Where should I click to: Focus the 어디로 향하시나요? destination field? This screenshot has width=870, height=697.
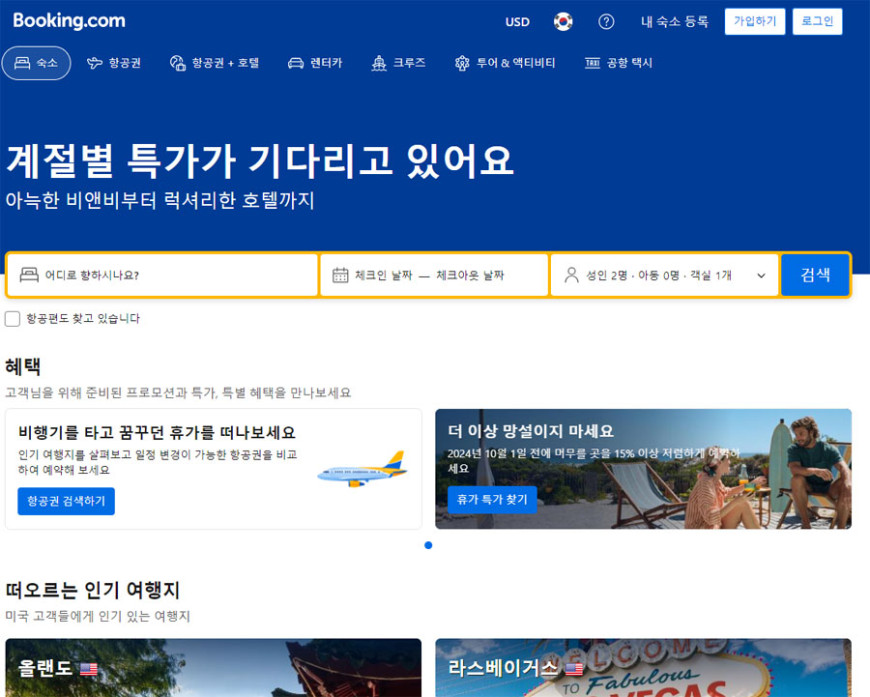(162, 275)
